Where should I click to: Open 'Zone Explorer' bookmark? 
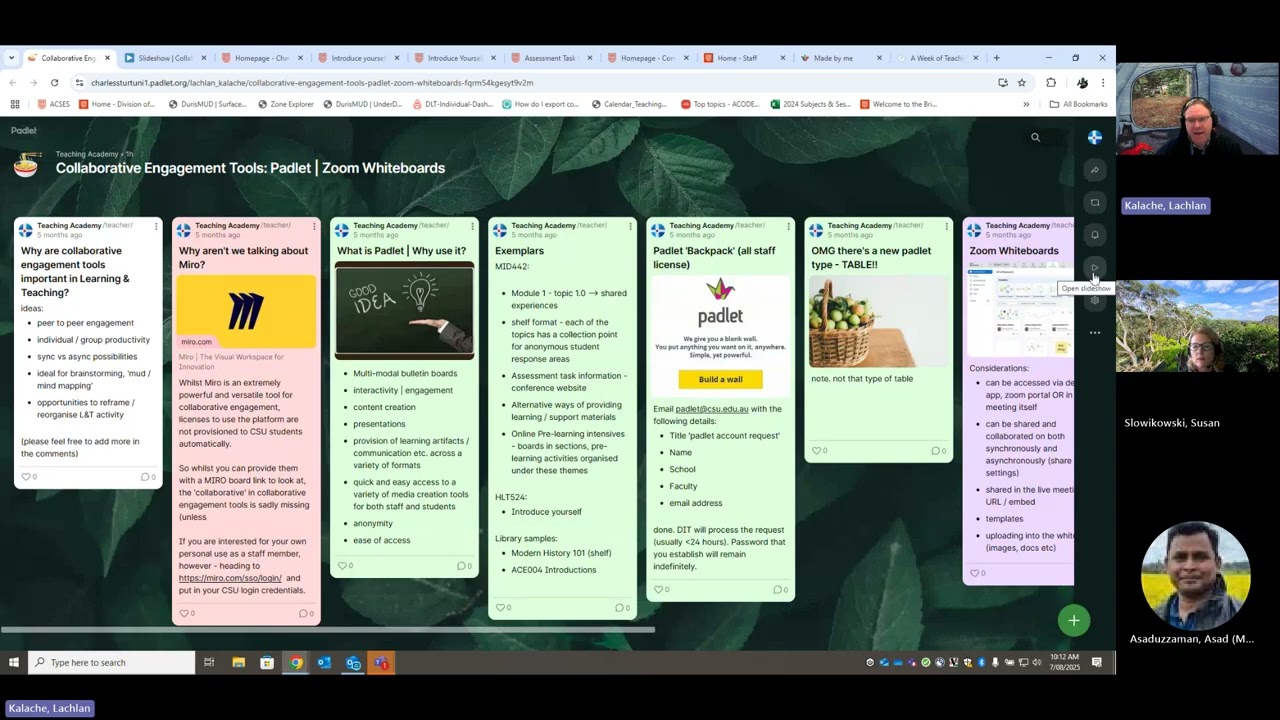point(286,104)
